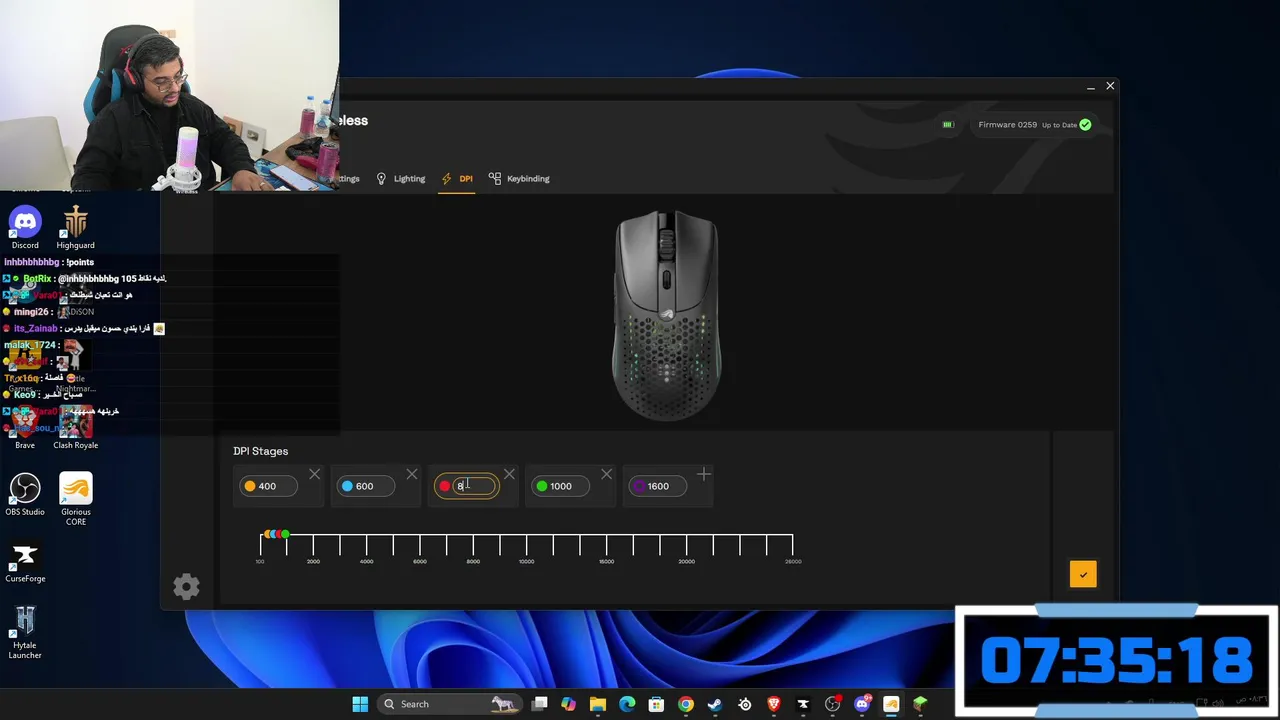Pick the blue color dot of 600 stage

(x=347, y=486)
